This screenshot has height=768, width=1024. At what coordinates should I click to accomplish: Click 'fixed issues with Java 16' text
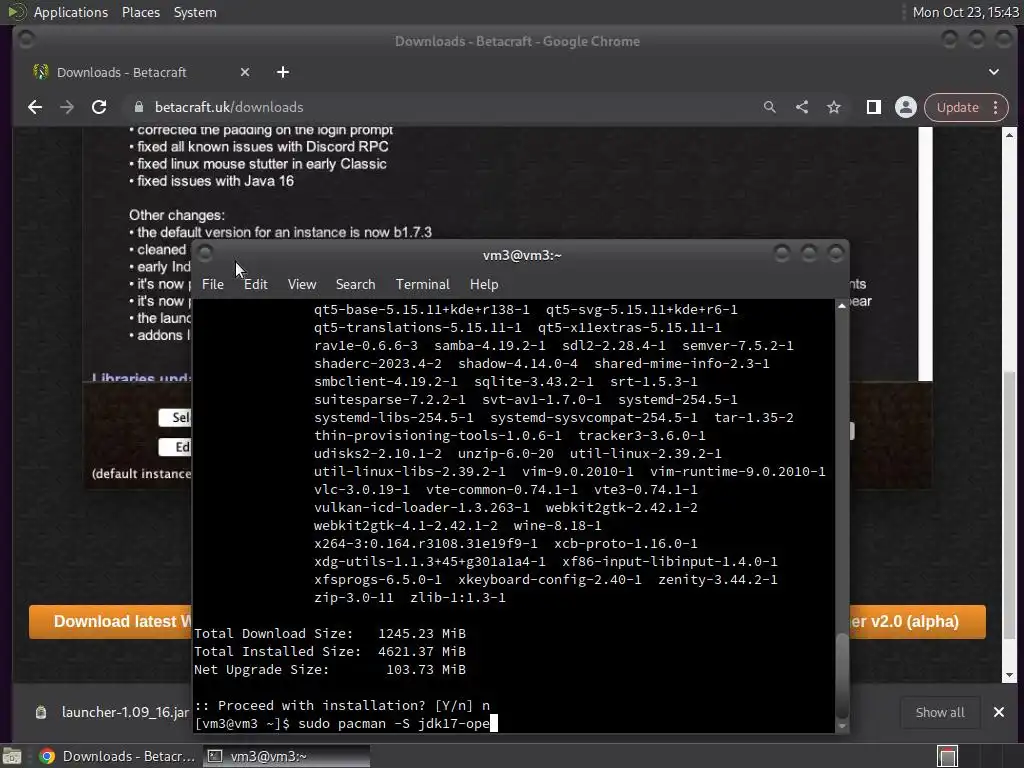click(x=216, y=181)
